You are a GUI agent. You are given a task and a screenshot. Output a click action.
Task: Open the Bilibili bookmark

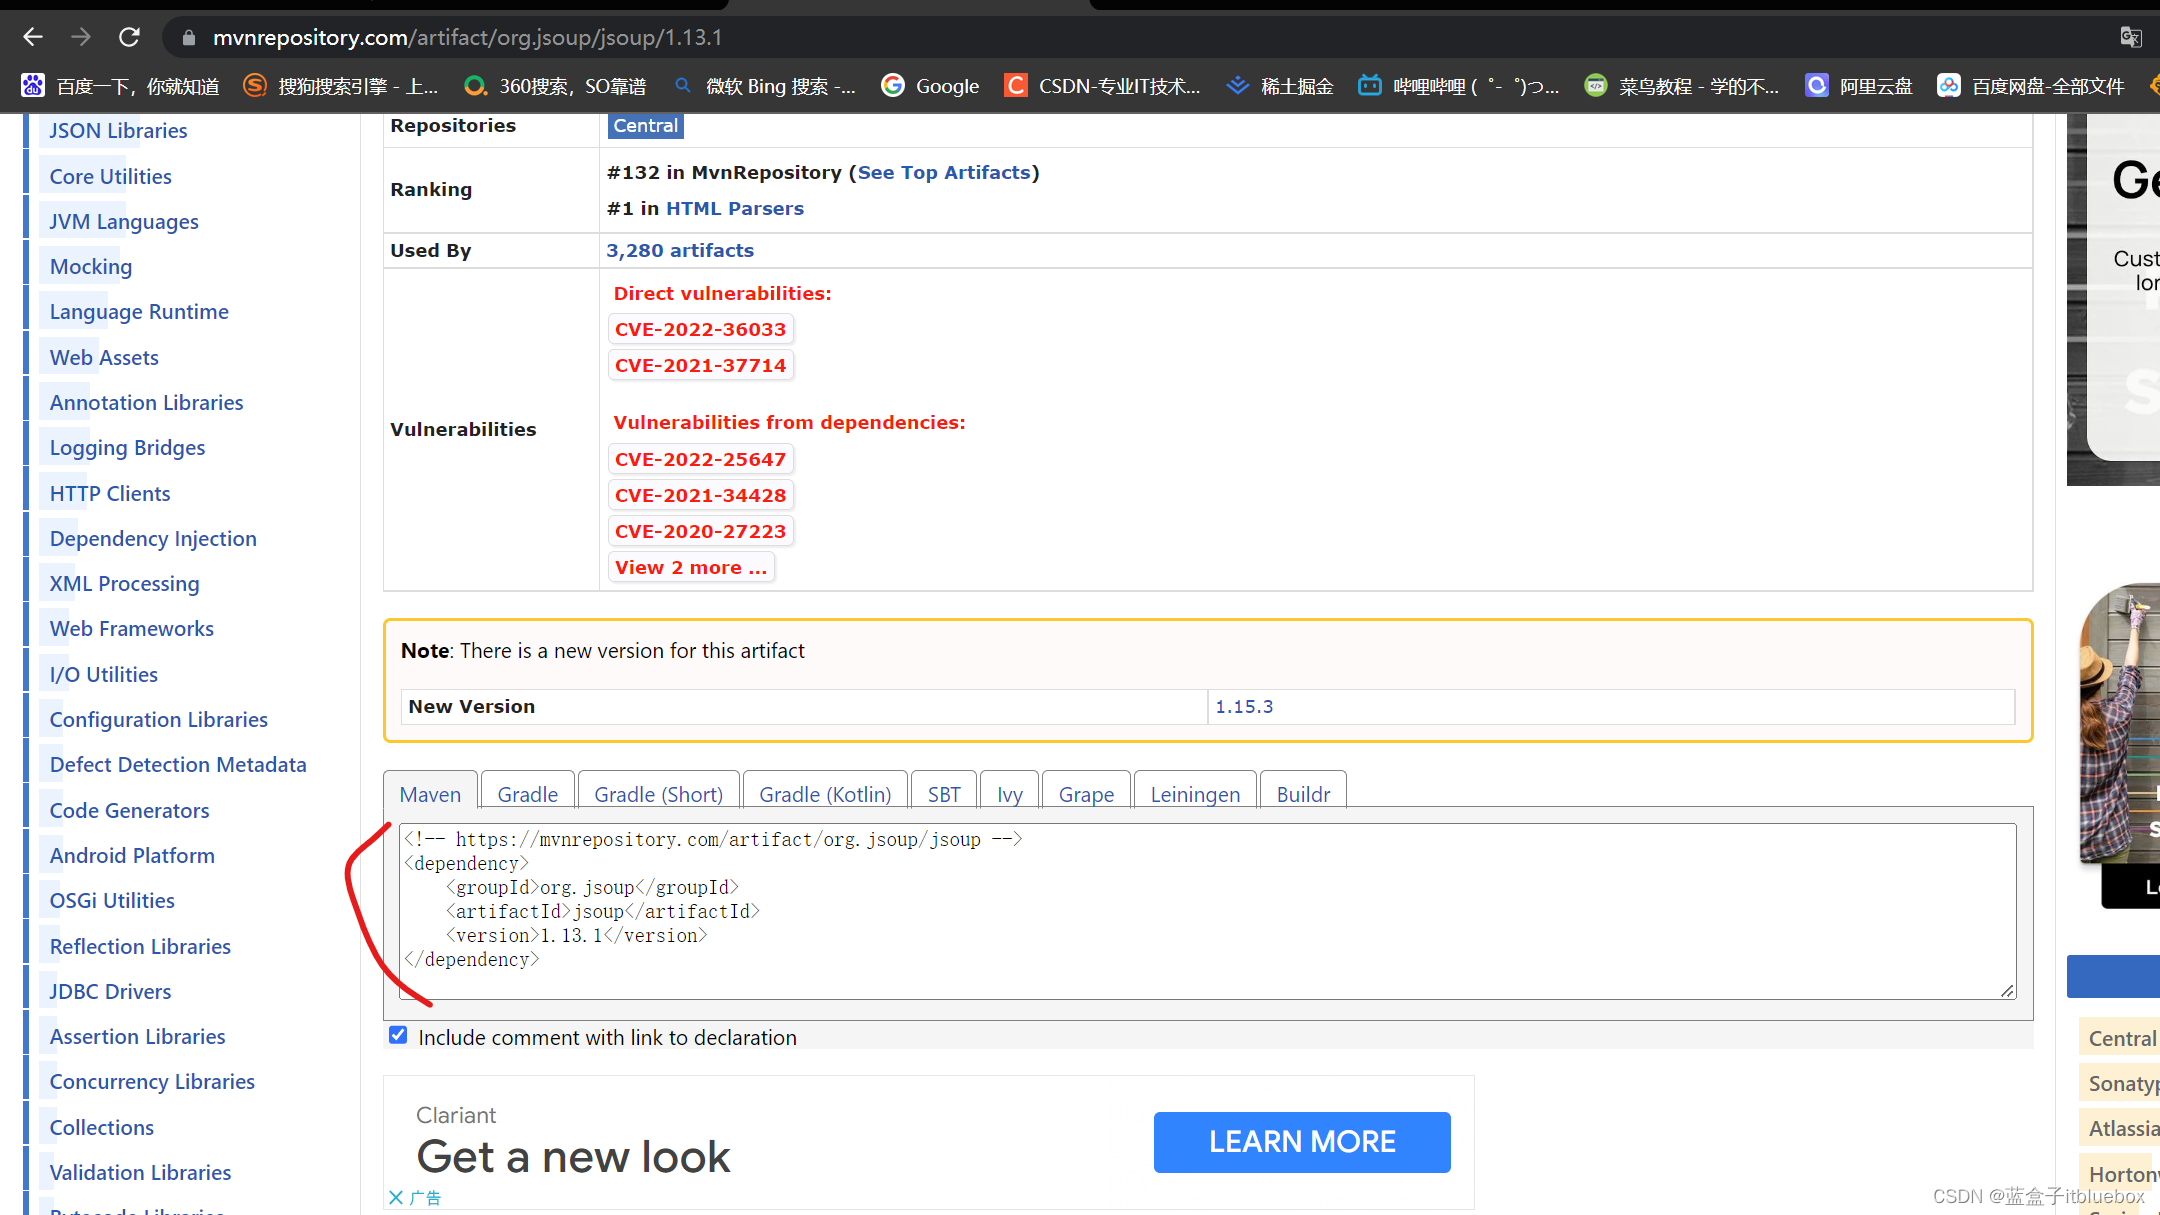[x=1459, y=86]
